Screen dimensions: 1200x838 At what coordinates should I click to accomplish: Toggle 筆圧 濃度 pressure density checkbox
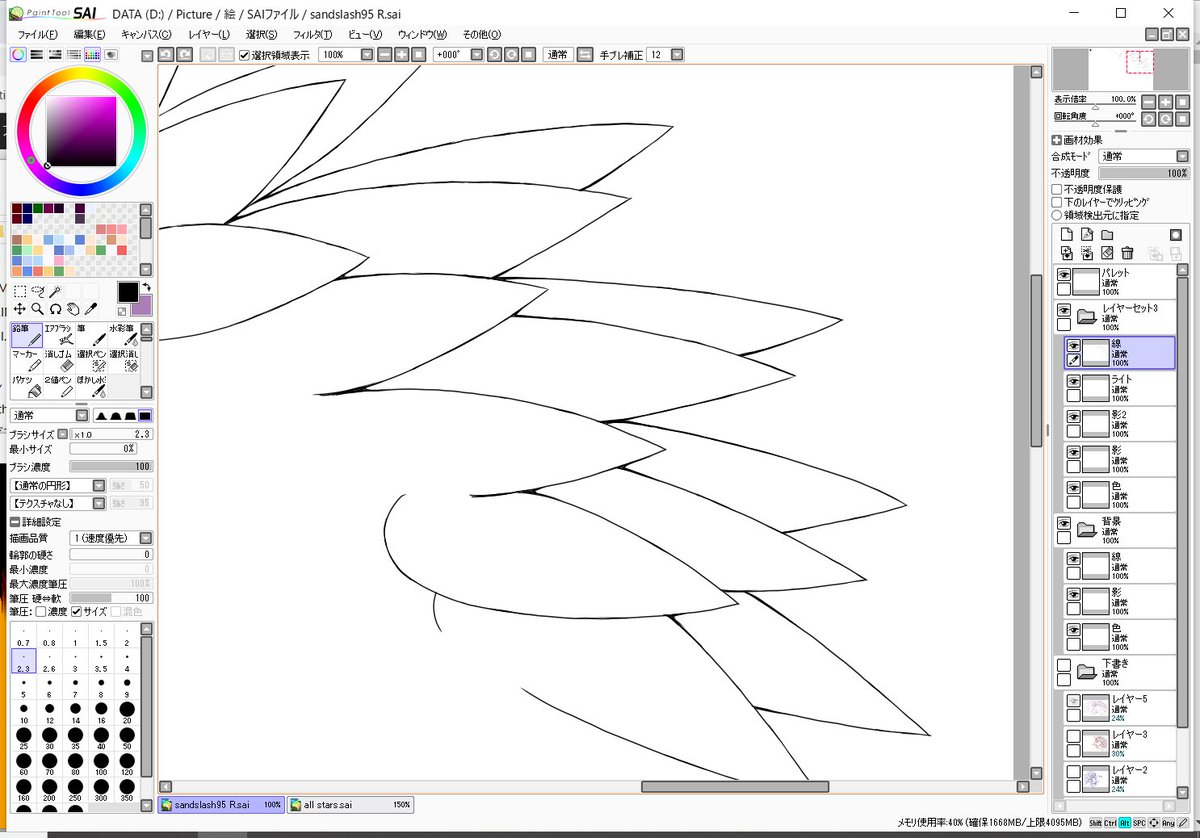41,611
